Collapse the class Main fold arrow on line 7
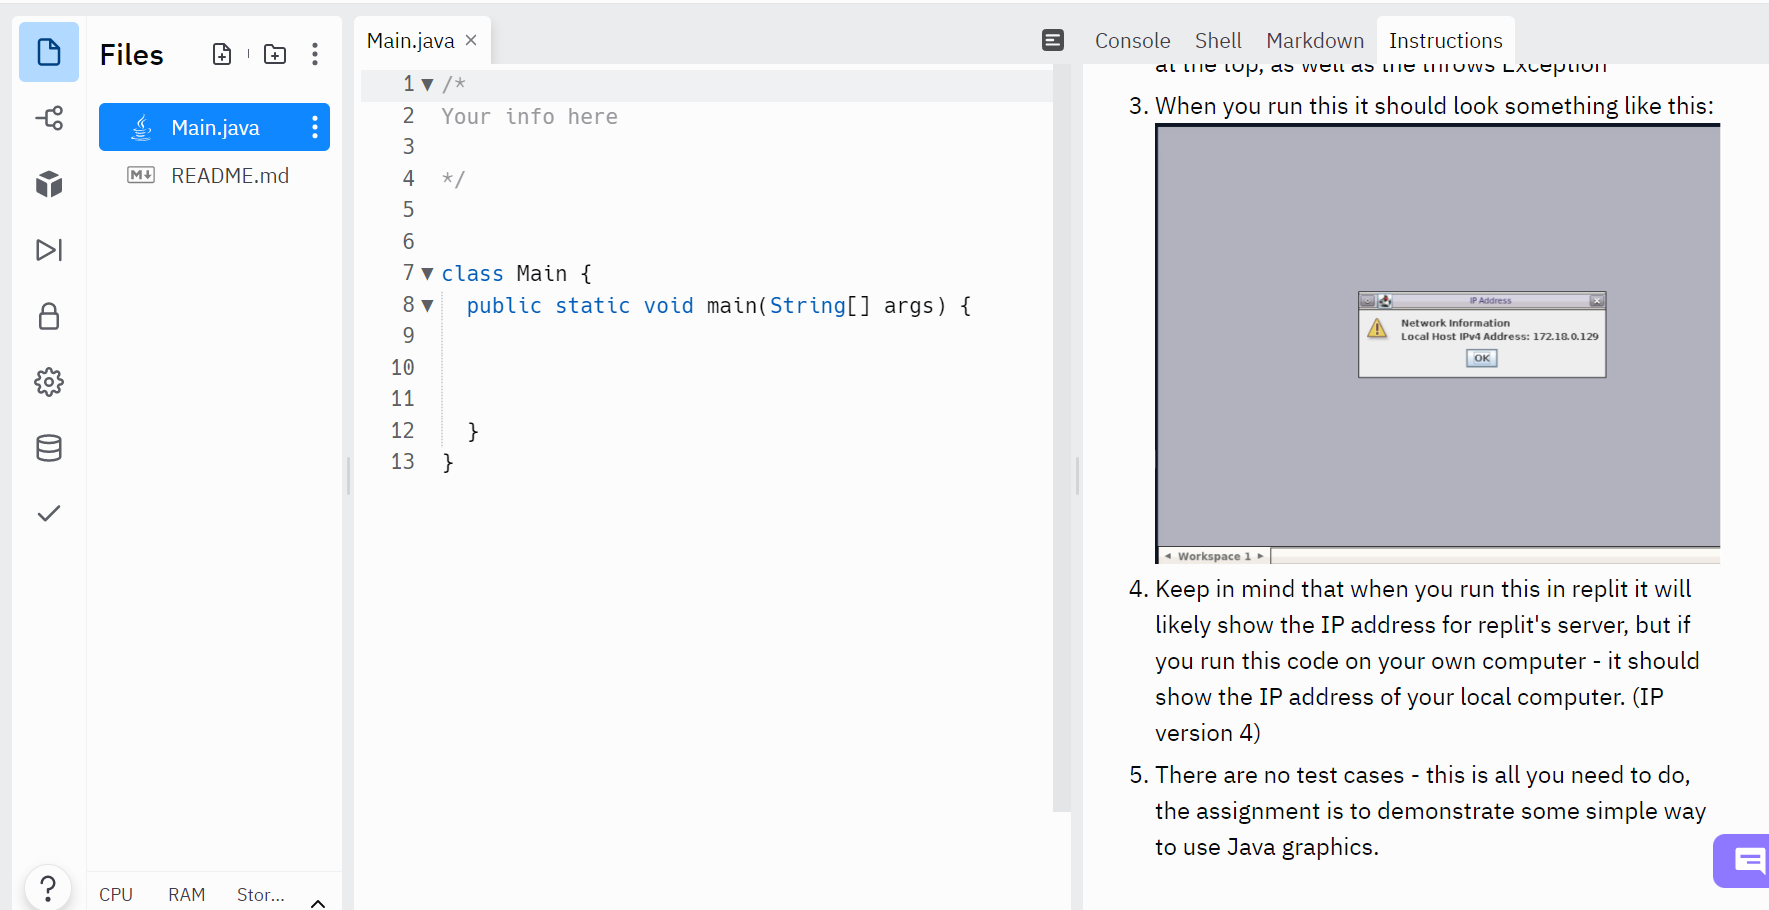The width and height of the screenshot is (1769, 910). click(x=427, y=274)
